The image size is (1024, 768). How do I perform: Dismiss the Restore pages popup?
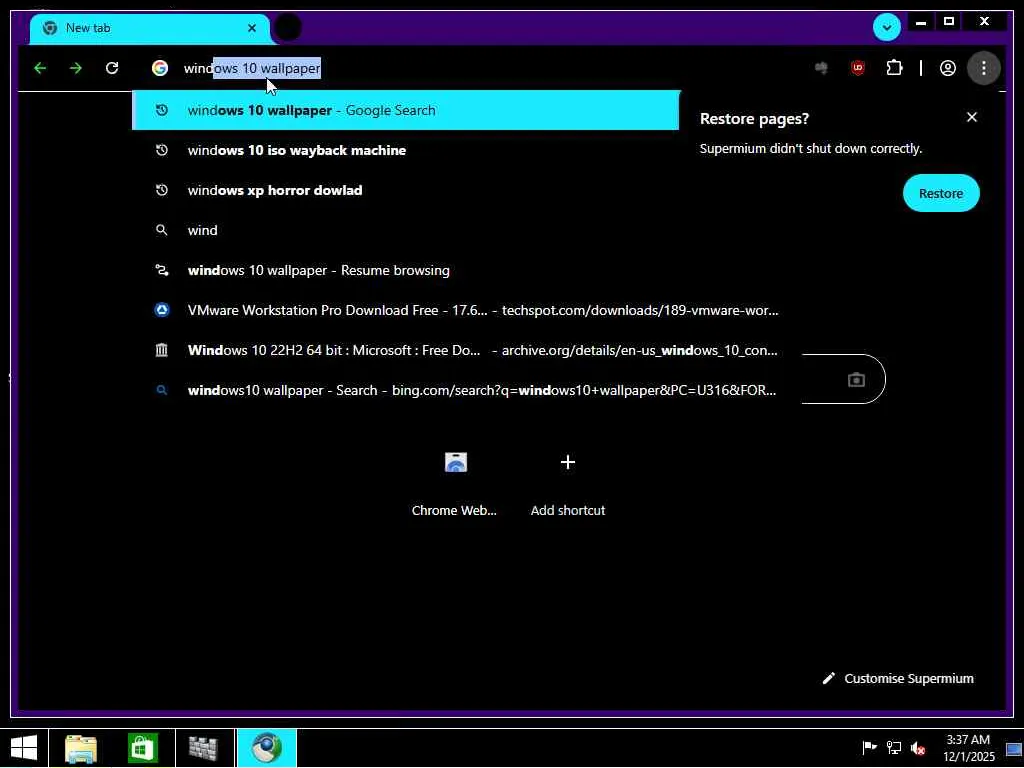pyautogui.click(x=972, y=117)
